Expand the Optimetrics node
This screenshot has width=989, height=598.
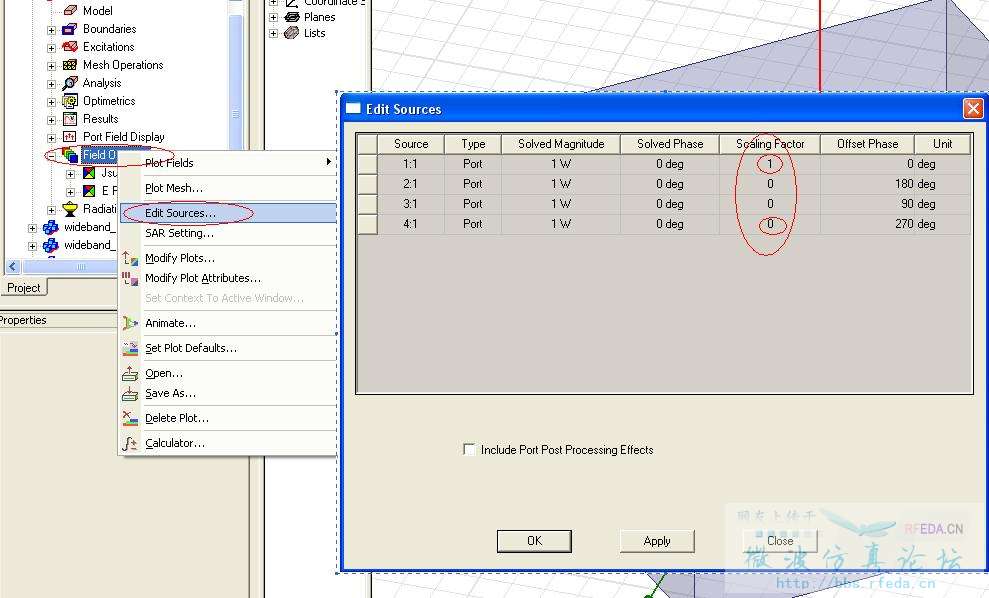52,102
